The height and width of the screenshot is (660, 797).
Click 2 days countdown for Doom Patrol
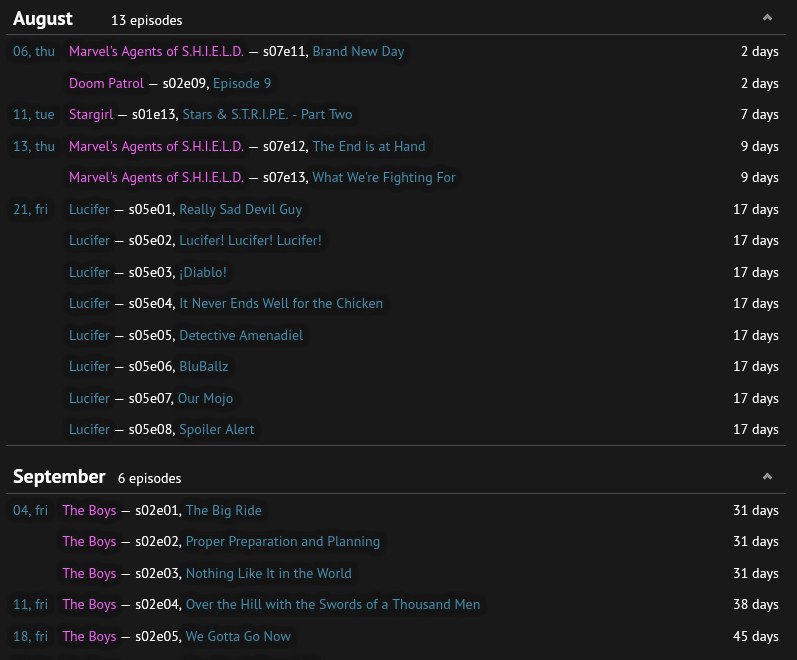point(759,83)
